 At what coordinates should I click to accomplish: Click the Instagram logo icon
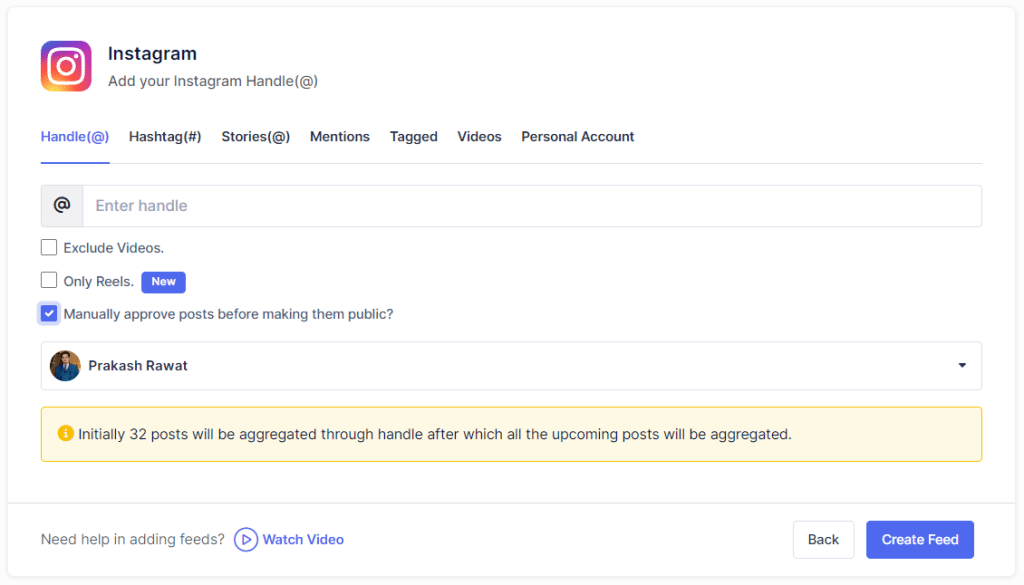(66, 66)
